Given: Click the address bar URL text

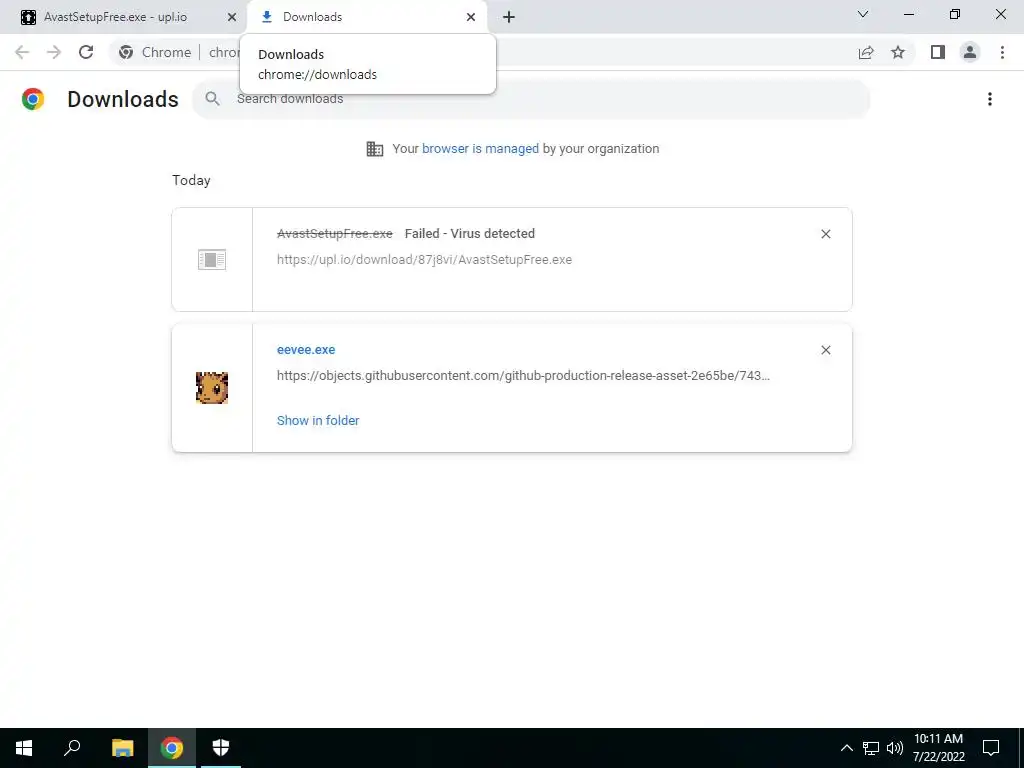Looking at the screenshot, I should [x=224, y=52].
